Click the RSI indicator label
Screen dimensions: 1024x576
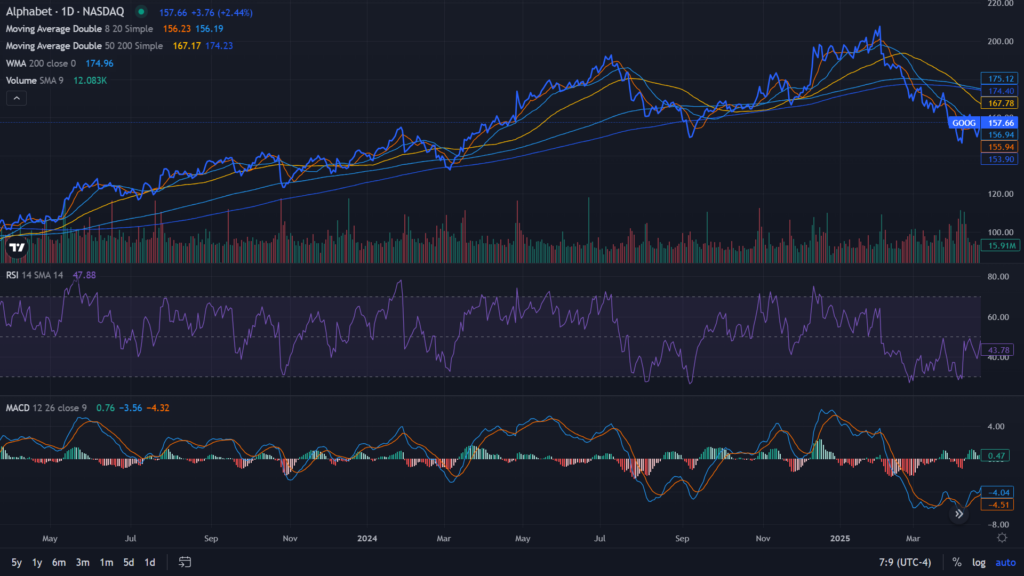point(14,274)
